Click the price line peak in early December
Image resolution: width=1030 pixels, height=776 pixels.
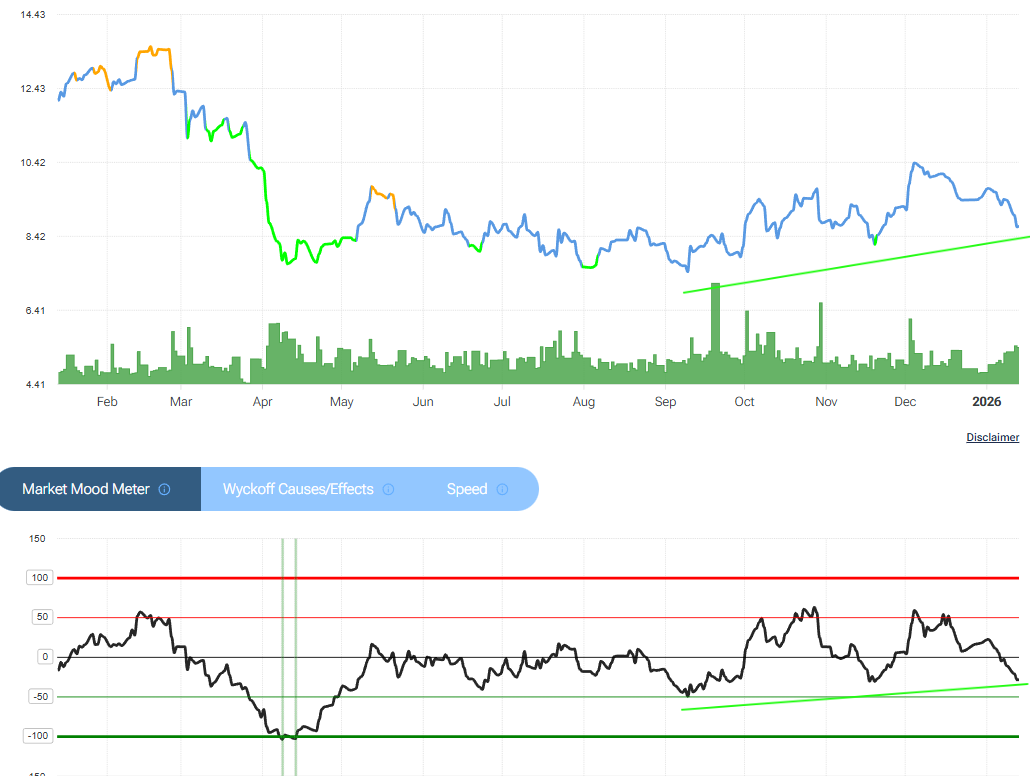pyautogui.click(x=916, y=162)
